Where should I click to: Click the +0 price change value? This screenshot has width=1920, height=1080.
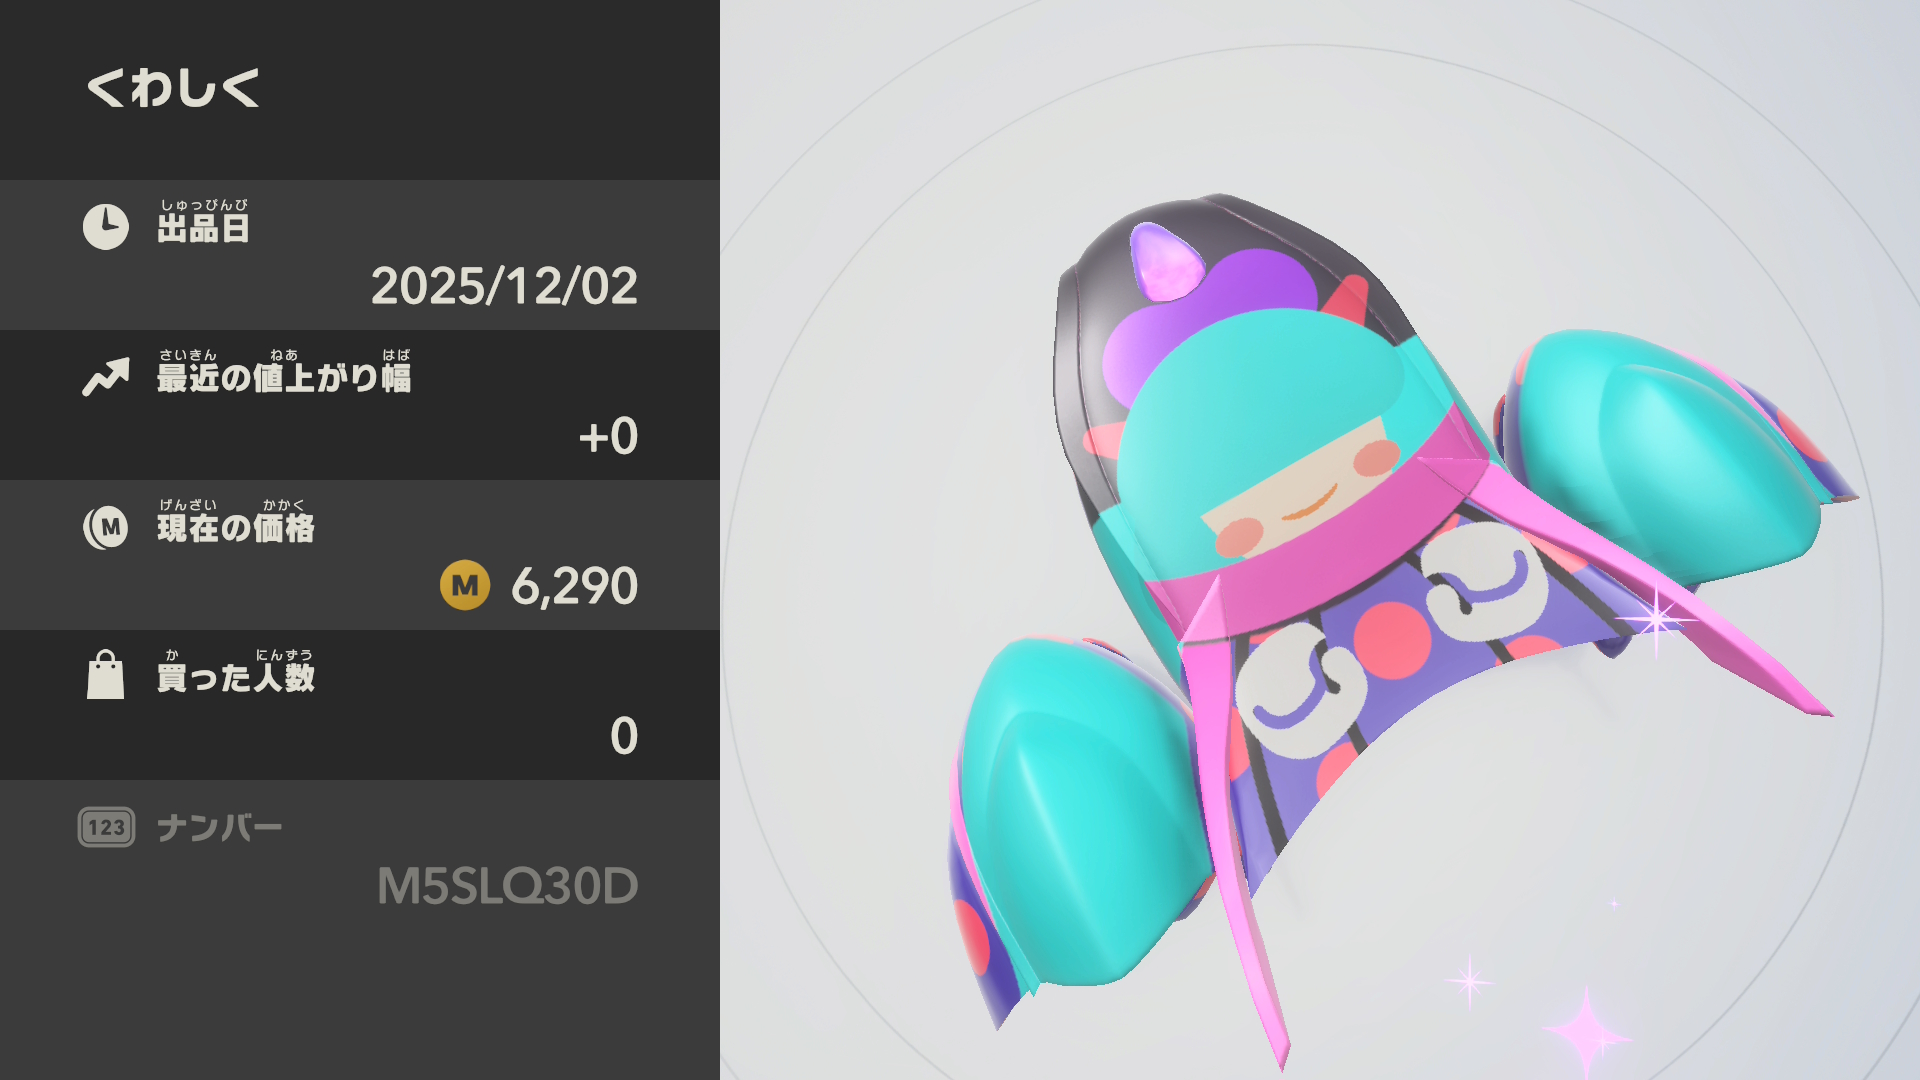click(608, 436)
